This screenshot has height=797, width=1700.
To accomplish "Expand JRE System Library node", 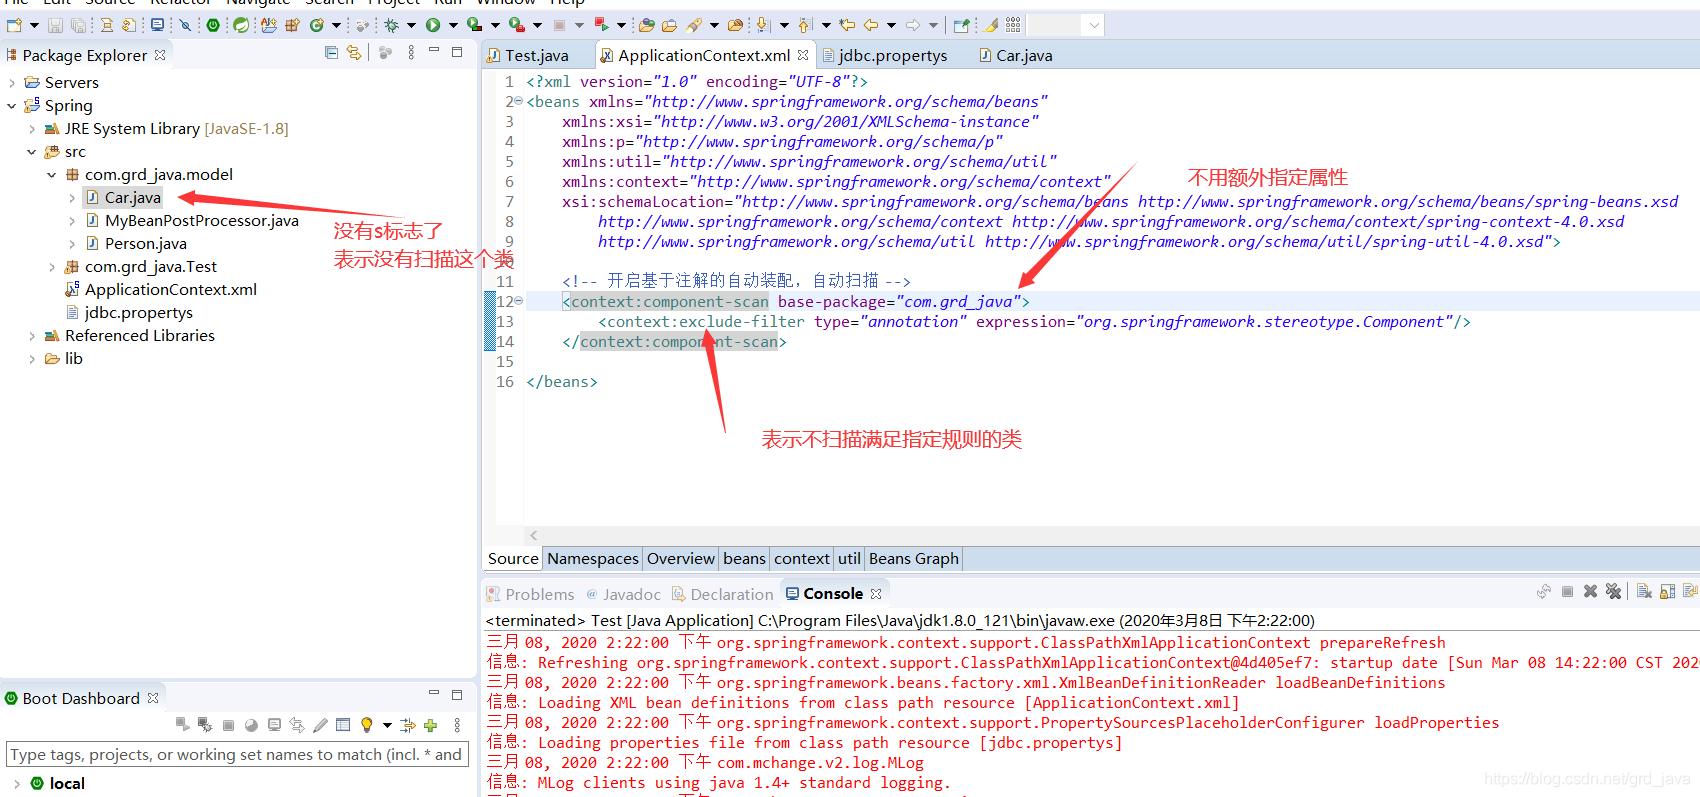I will click(32, 129).
